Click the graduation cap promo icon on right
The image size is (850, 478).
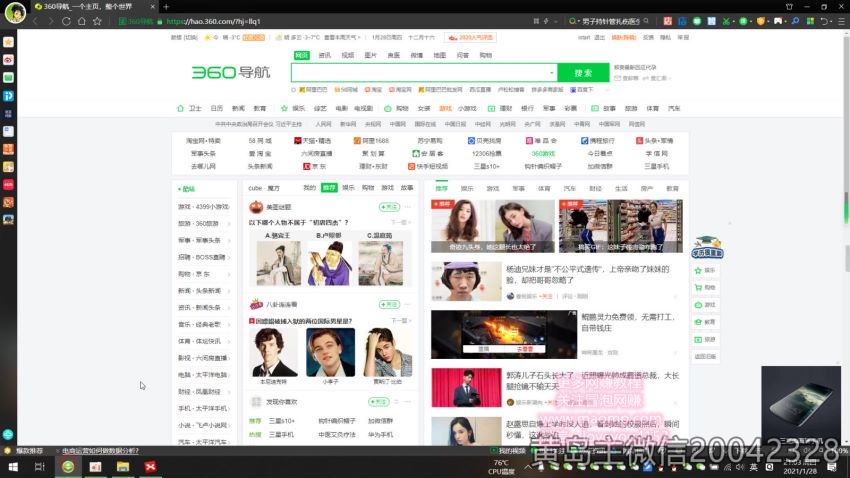tap(707, 247)
